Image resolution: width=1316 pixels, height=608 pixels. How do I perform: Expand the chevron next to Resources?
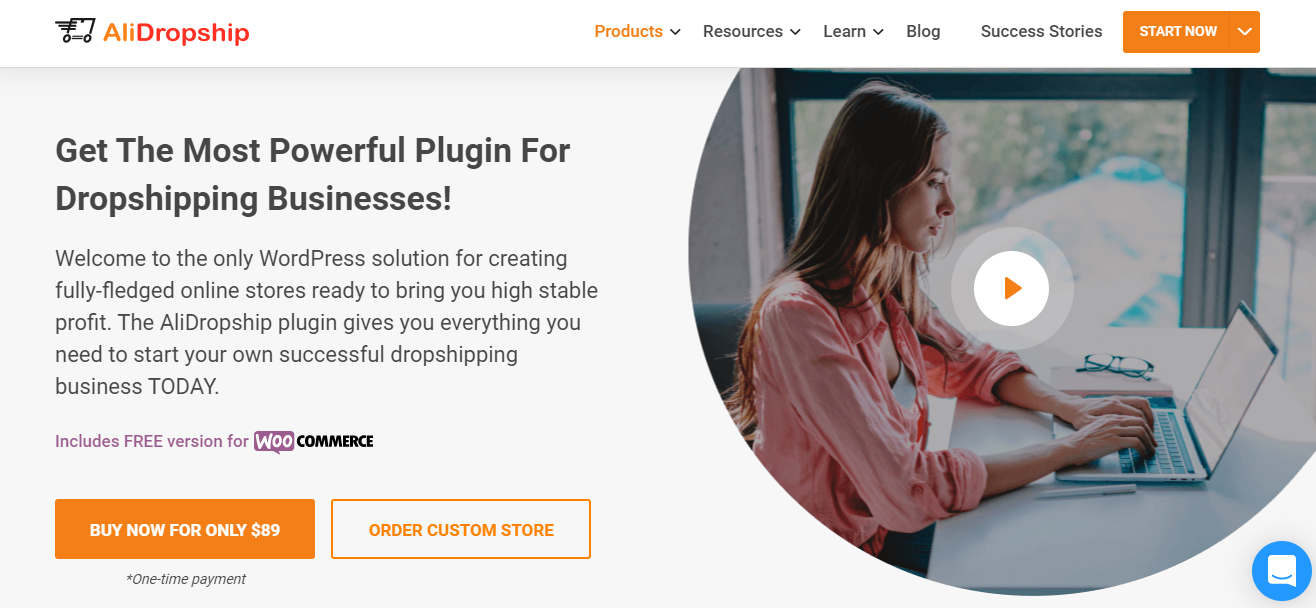click(x=795, y=32)
